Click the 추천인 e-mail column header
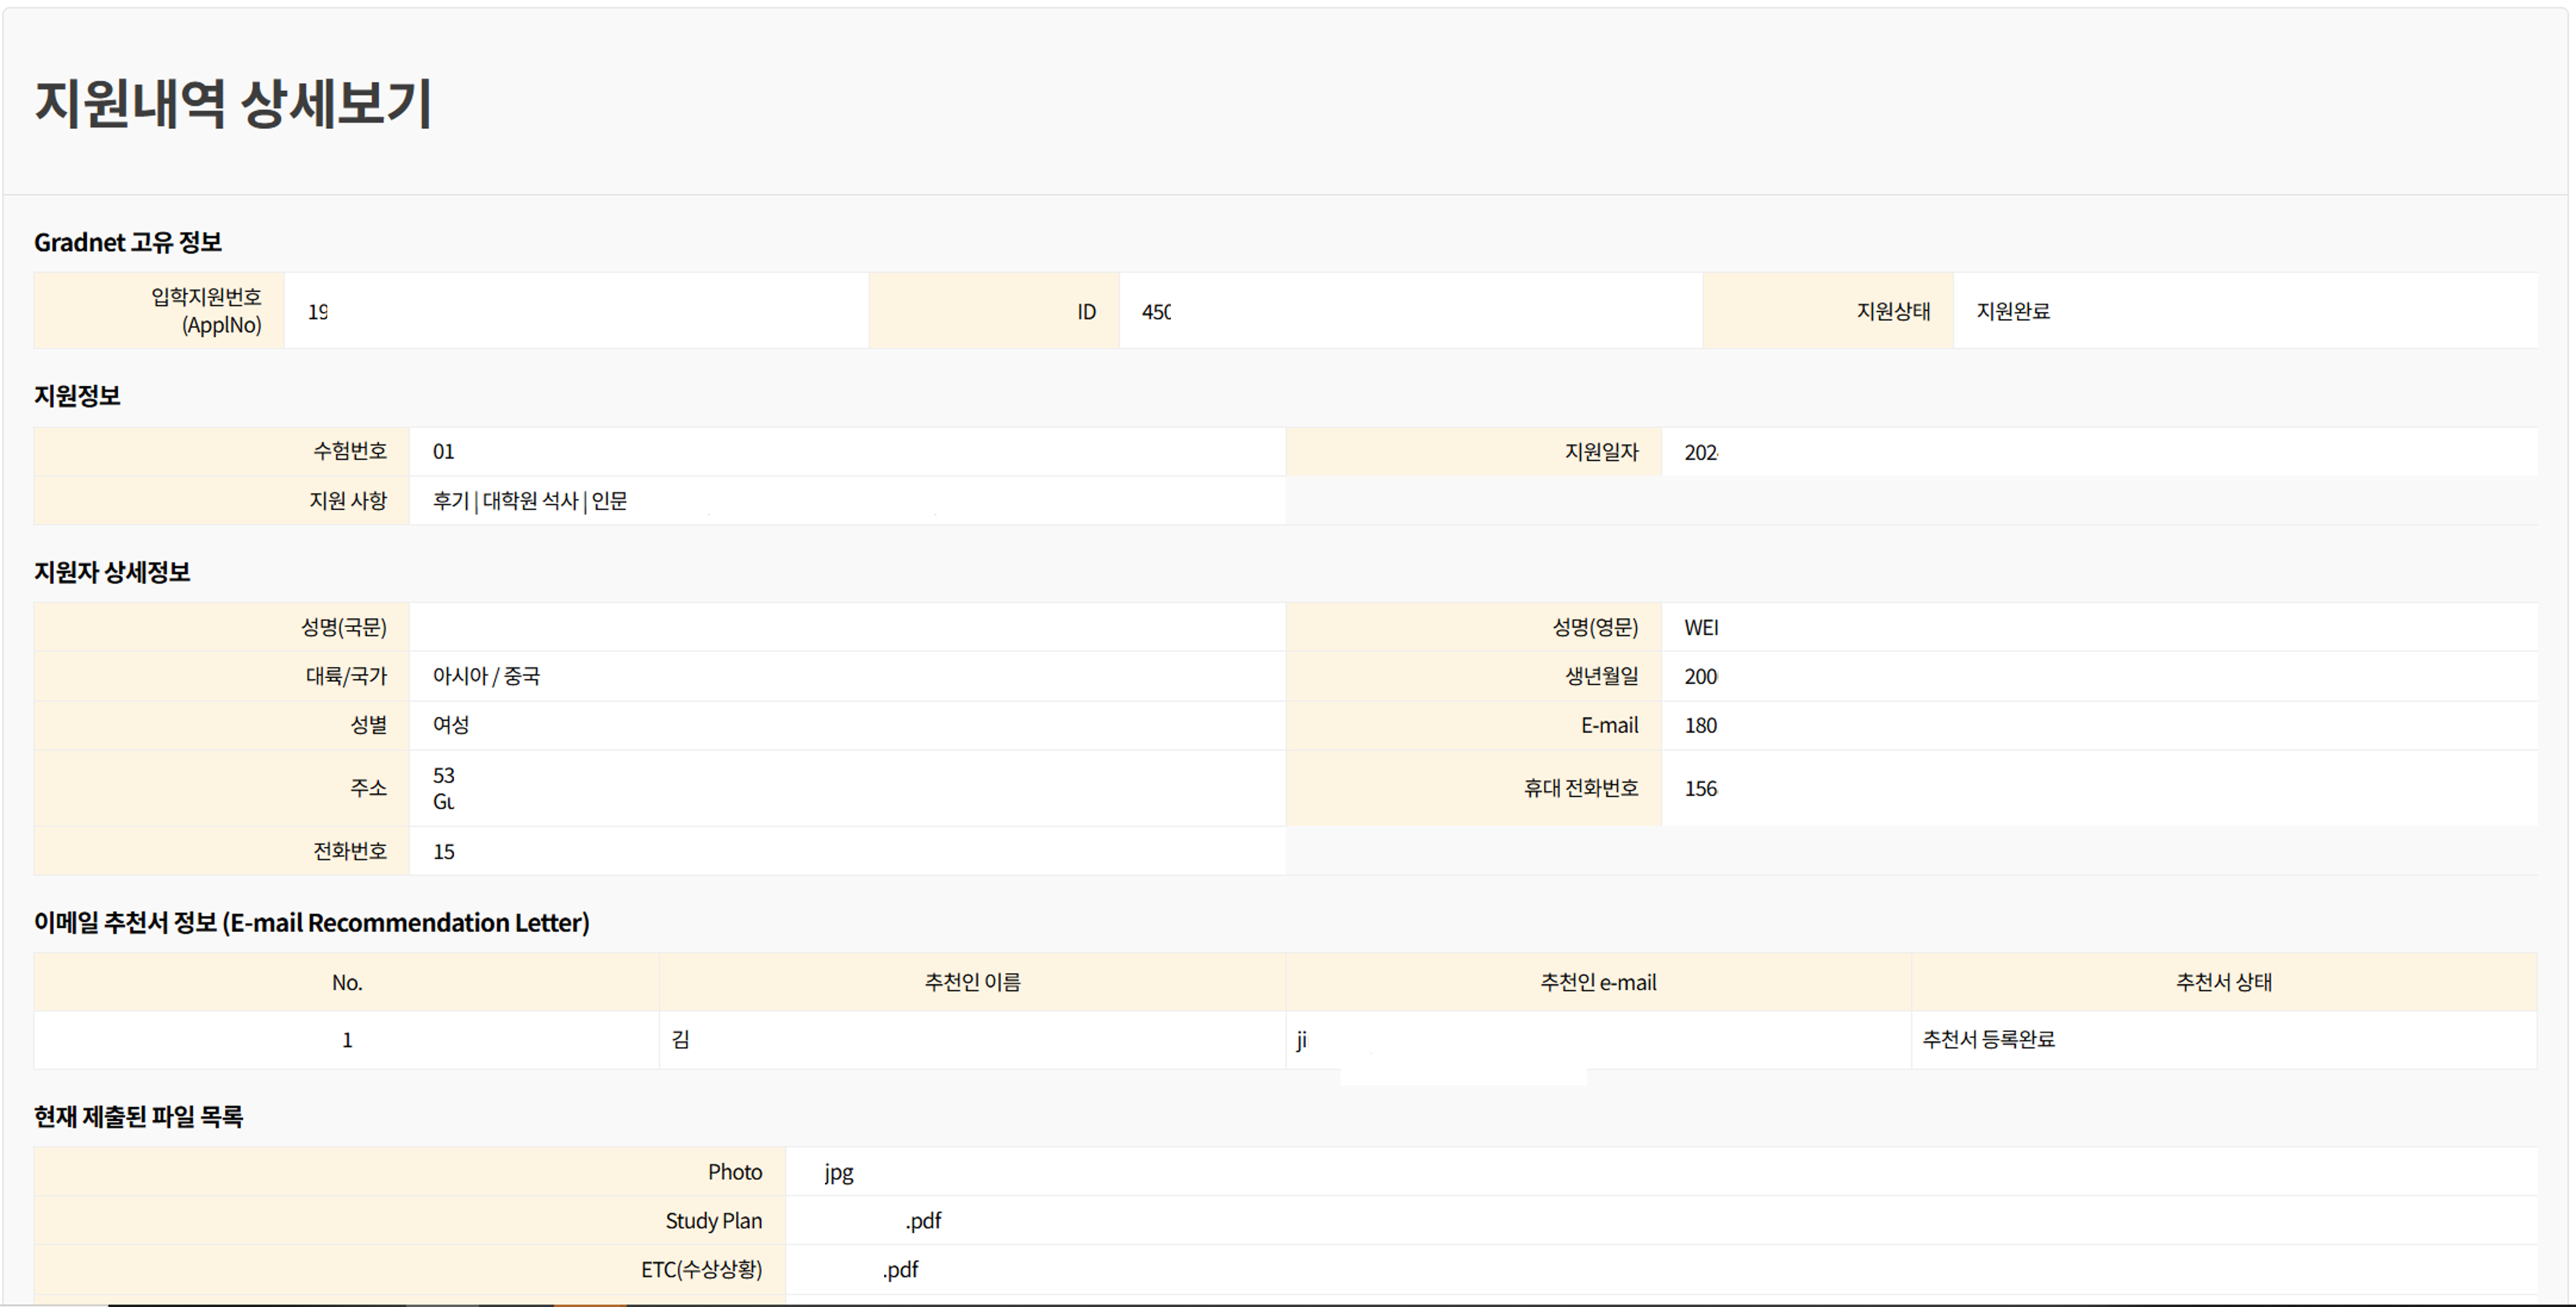The width and height of the screenshot is (2576, 1307). tap(1598, 983)
